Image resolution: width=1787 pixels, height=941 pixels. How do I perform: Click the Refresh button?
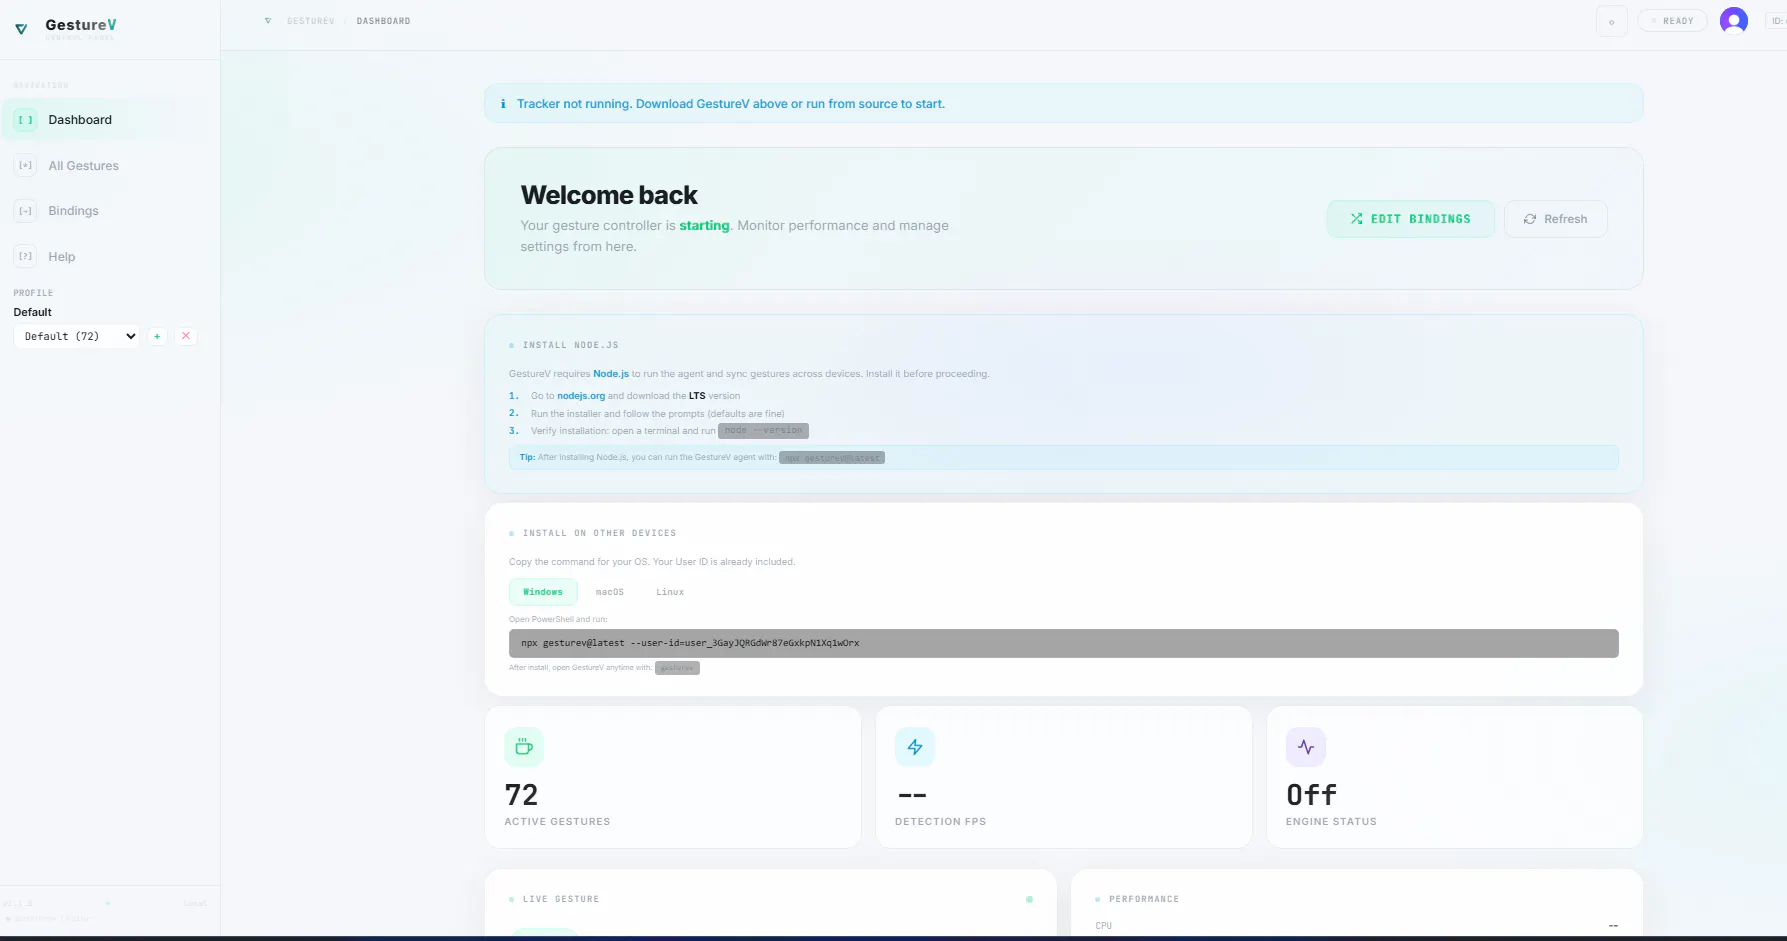[1555, 219]
